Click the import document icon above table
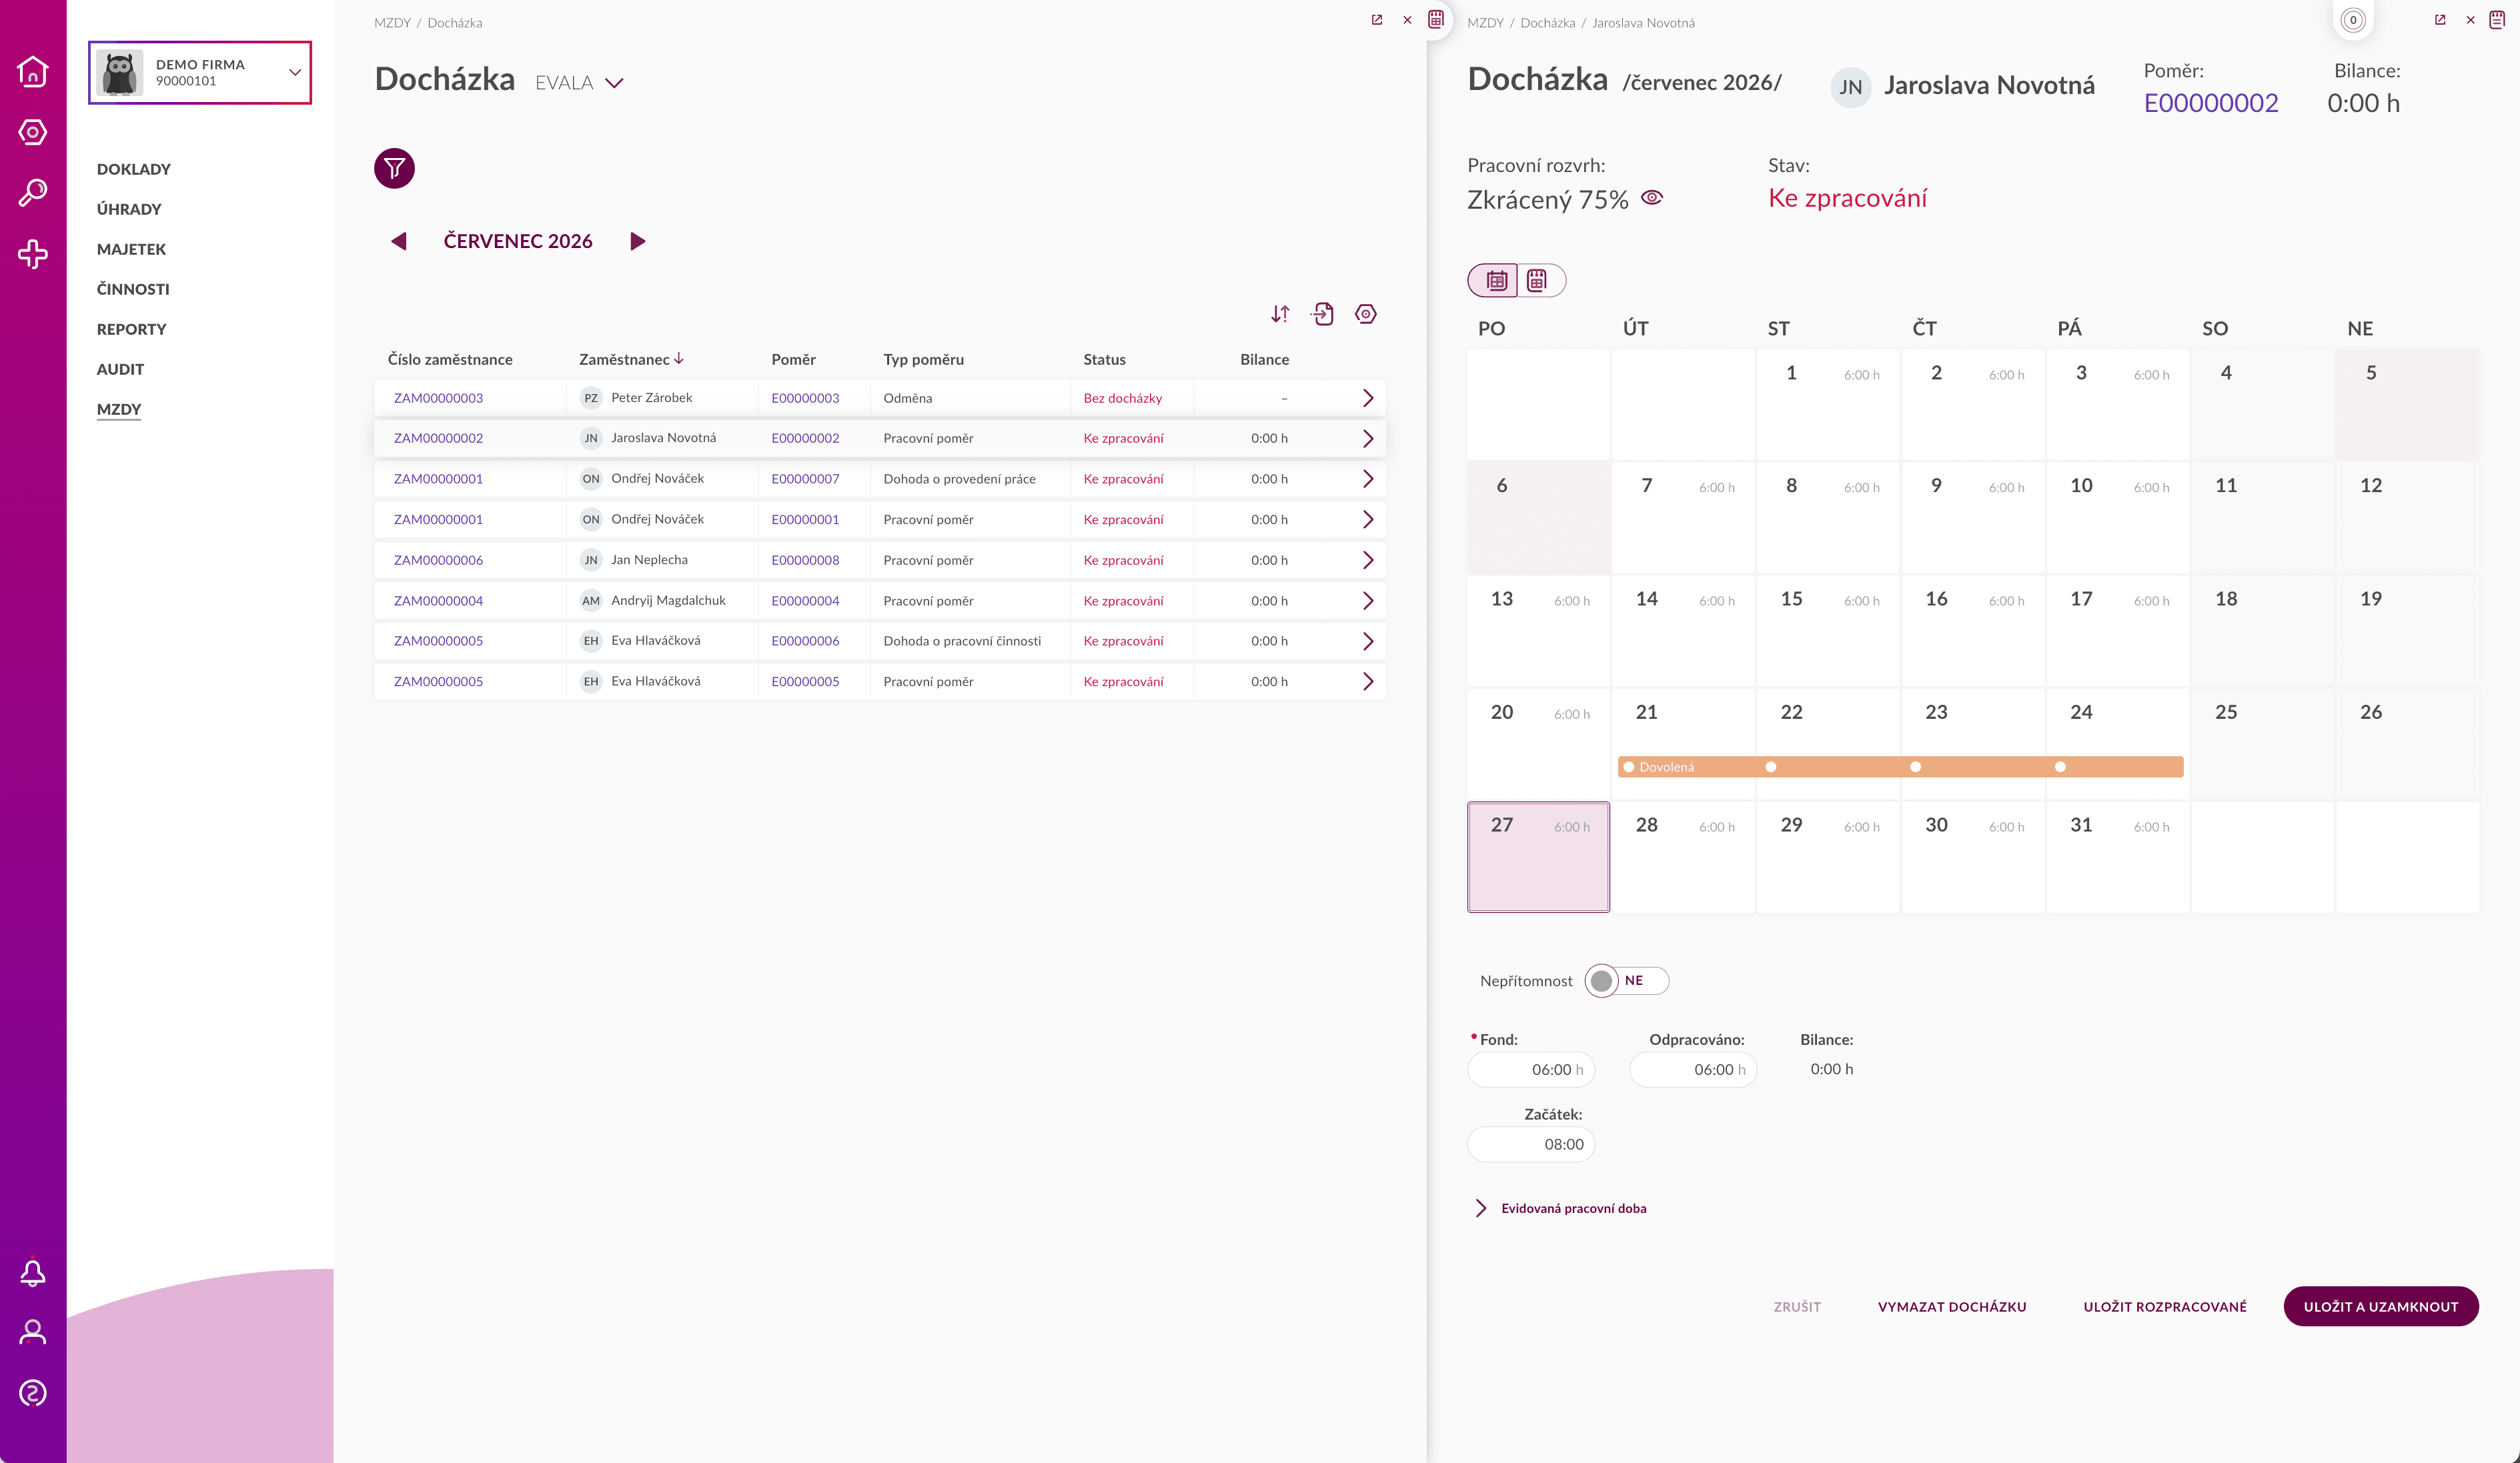The width and height of the screenshot is (2520, 1463). tap(1323, 314)
